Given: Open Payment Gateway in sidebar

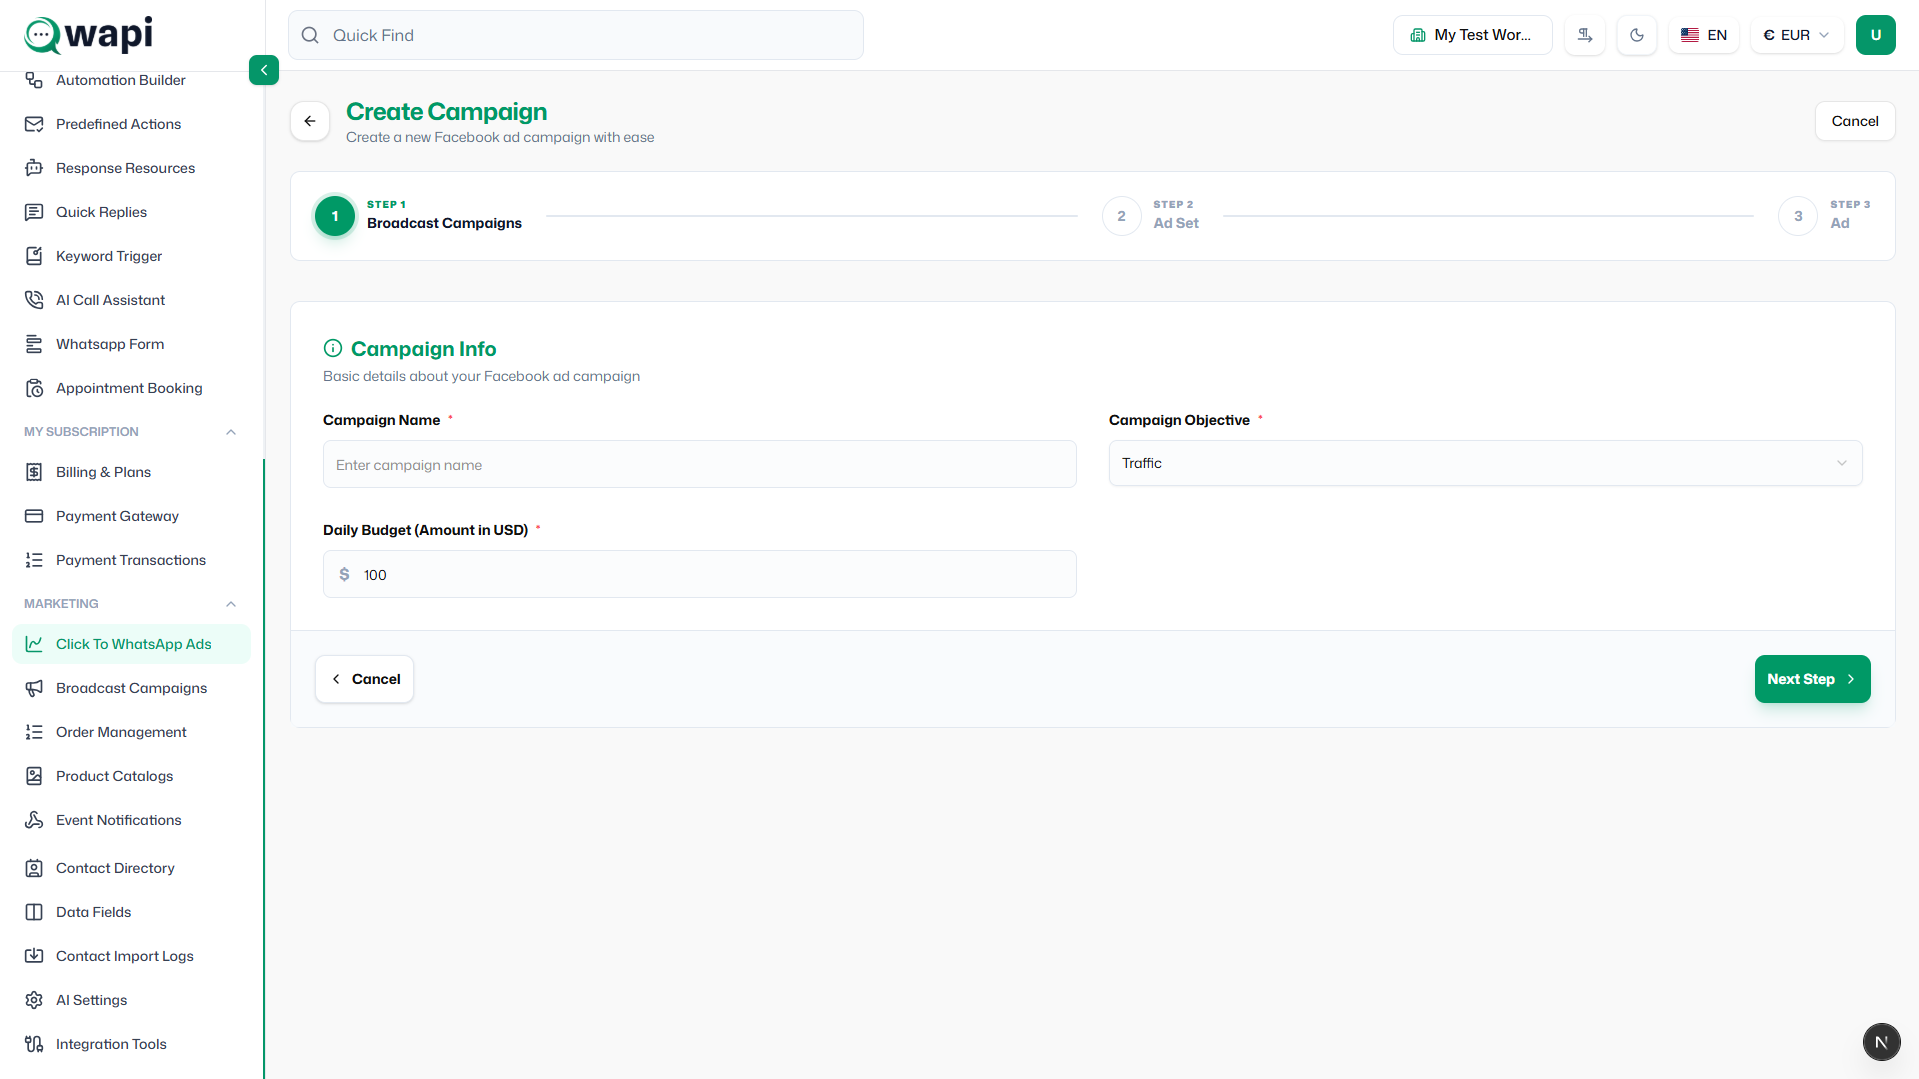Looking at the screenshot, I should click(x=131, y=516).
